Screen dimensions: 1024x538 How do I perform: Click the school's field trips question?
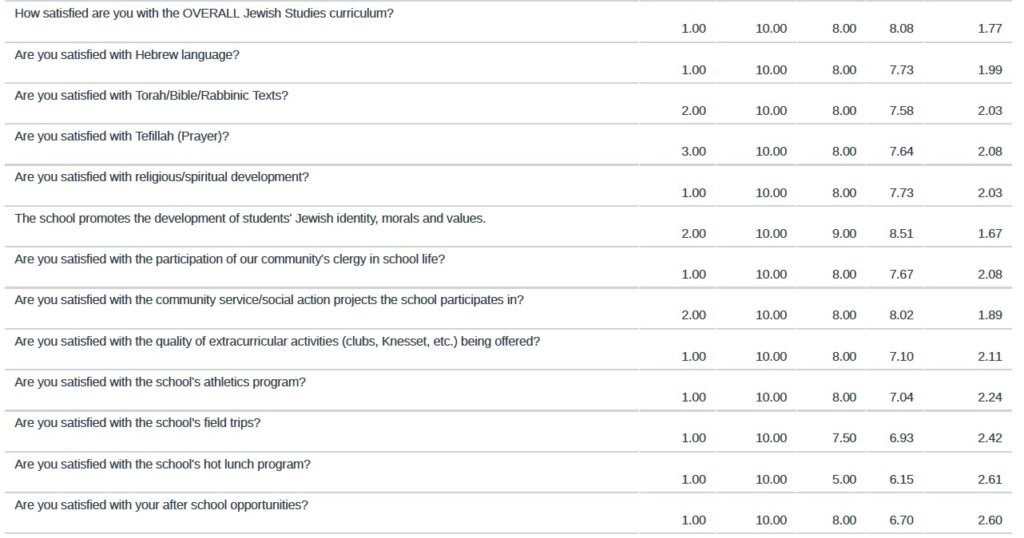coord(137,422)
